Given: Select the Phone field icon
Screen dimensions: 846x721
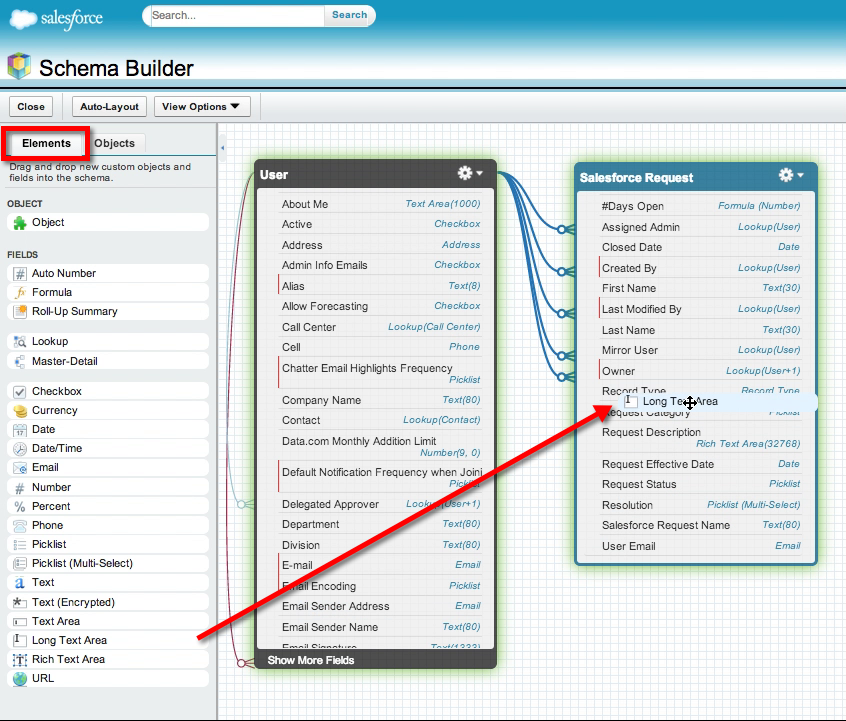Looking at the screenshot, I should click(20, 526).
